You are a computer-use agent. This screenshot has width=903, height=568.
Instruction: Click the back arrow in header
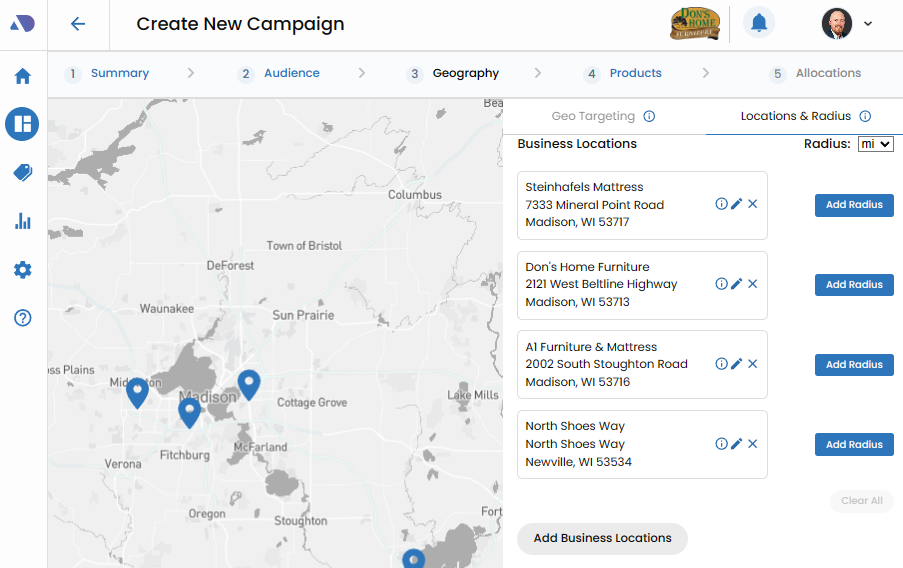[78, 24]
